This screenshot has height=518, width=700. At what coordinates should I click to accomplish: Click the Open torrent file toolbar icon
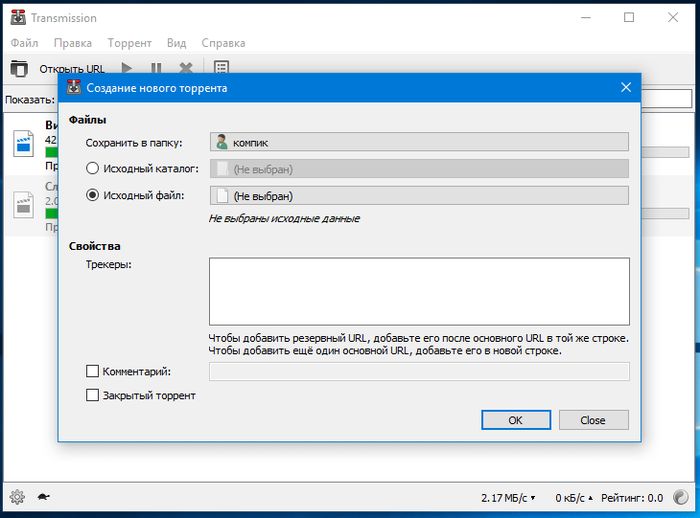[19, 69]
